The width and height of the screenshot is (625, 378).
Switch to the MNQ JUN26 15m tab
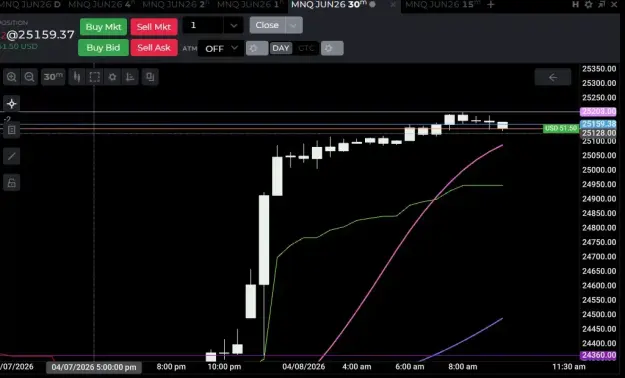tap(442, 5)
